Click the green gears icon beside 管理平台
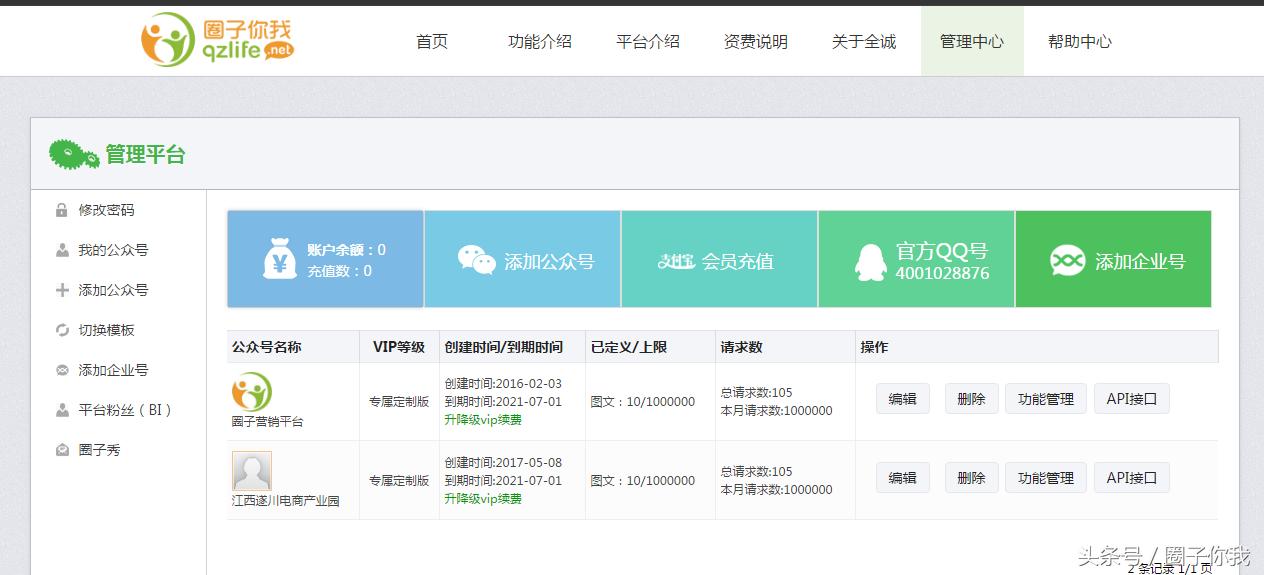This screenshot has width=1264, height=575. (75, 154)
